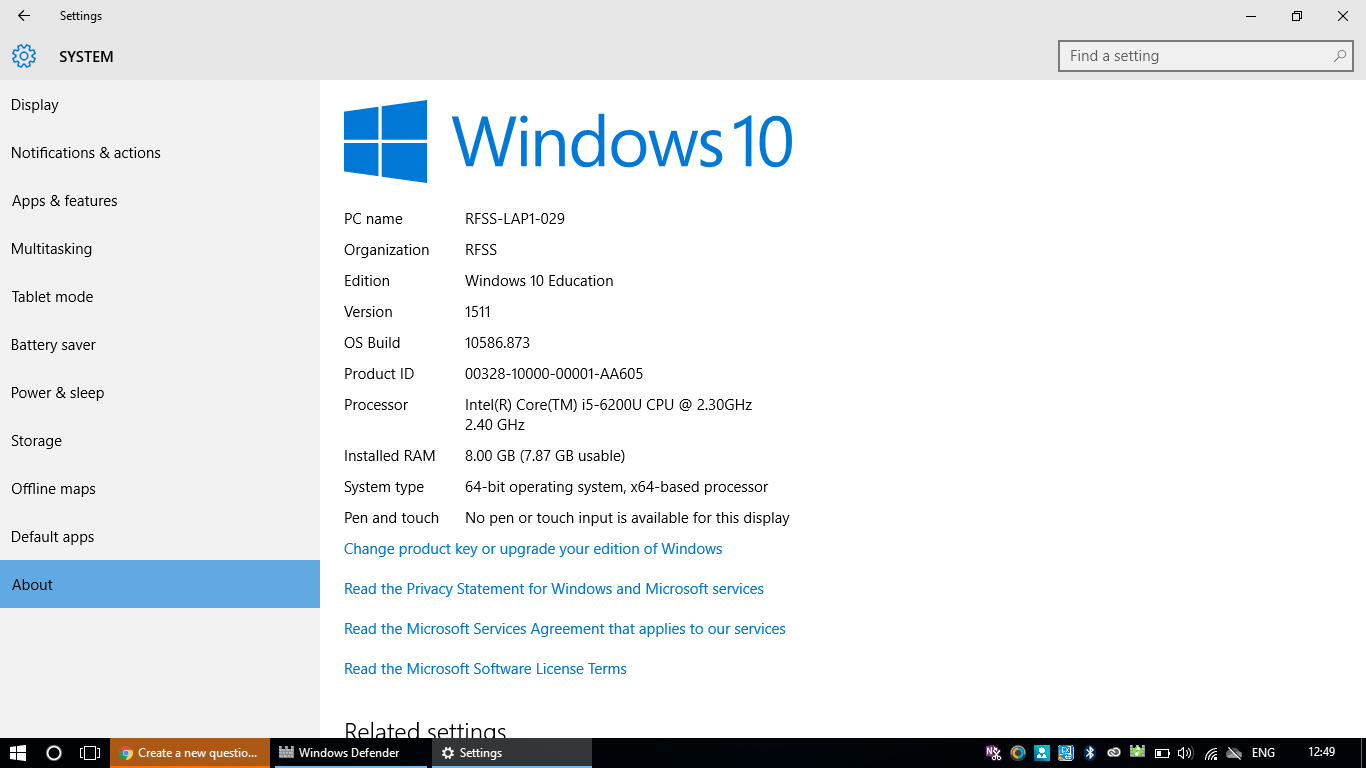
Task: Click the Creative Cloud tray icon
Action: pyautogui.click(x=1114, y=753)
